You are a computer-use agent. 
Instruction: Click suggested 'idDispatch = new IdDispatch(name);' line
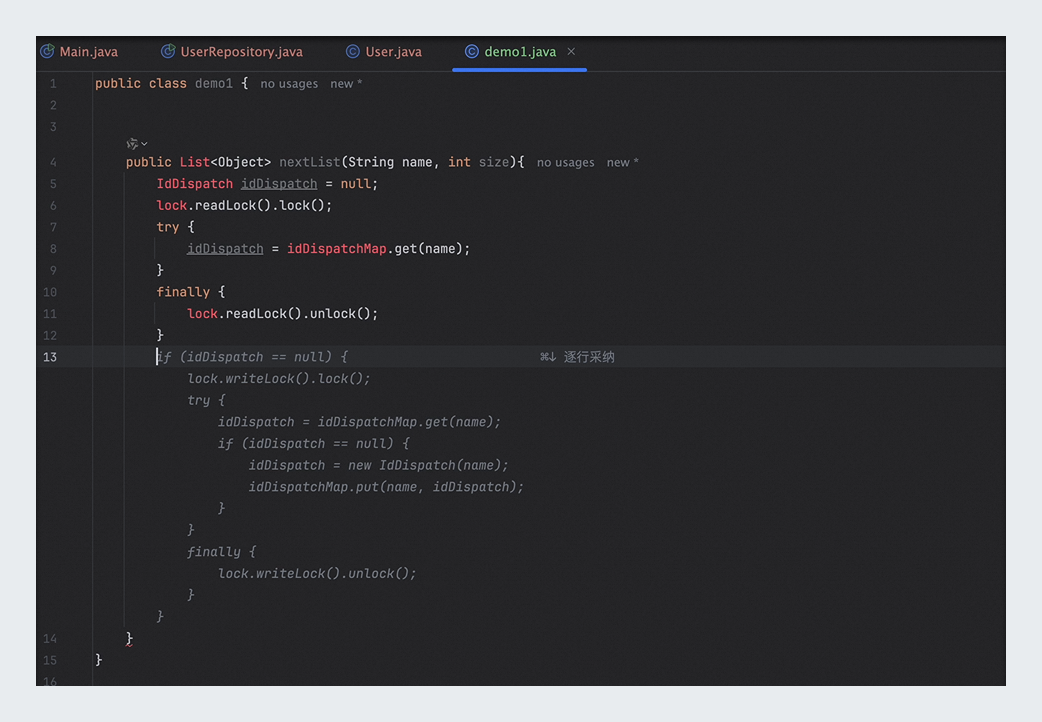(378, 465)
